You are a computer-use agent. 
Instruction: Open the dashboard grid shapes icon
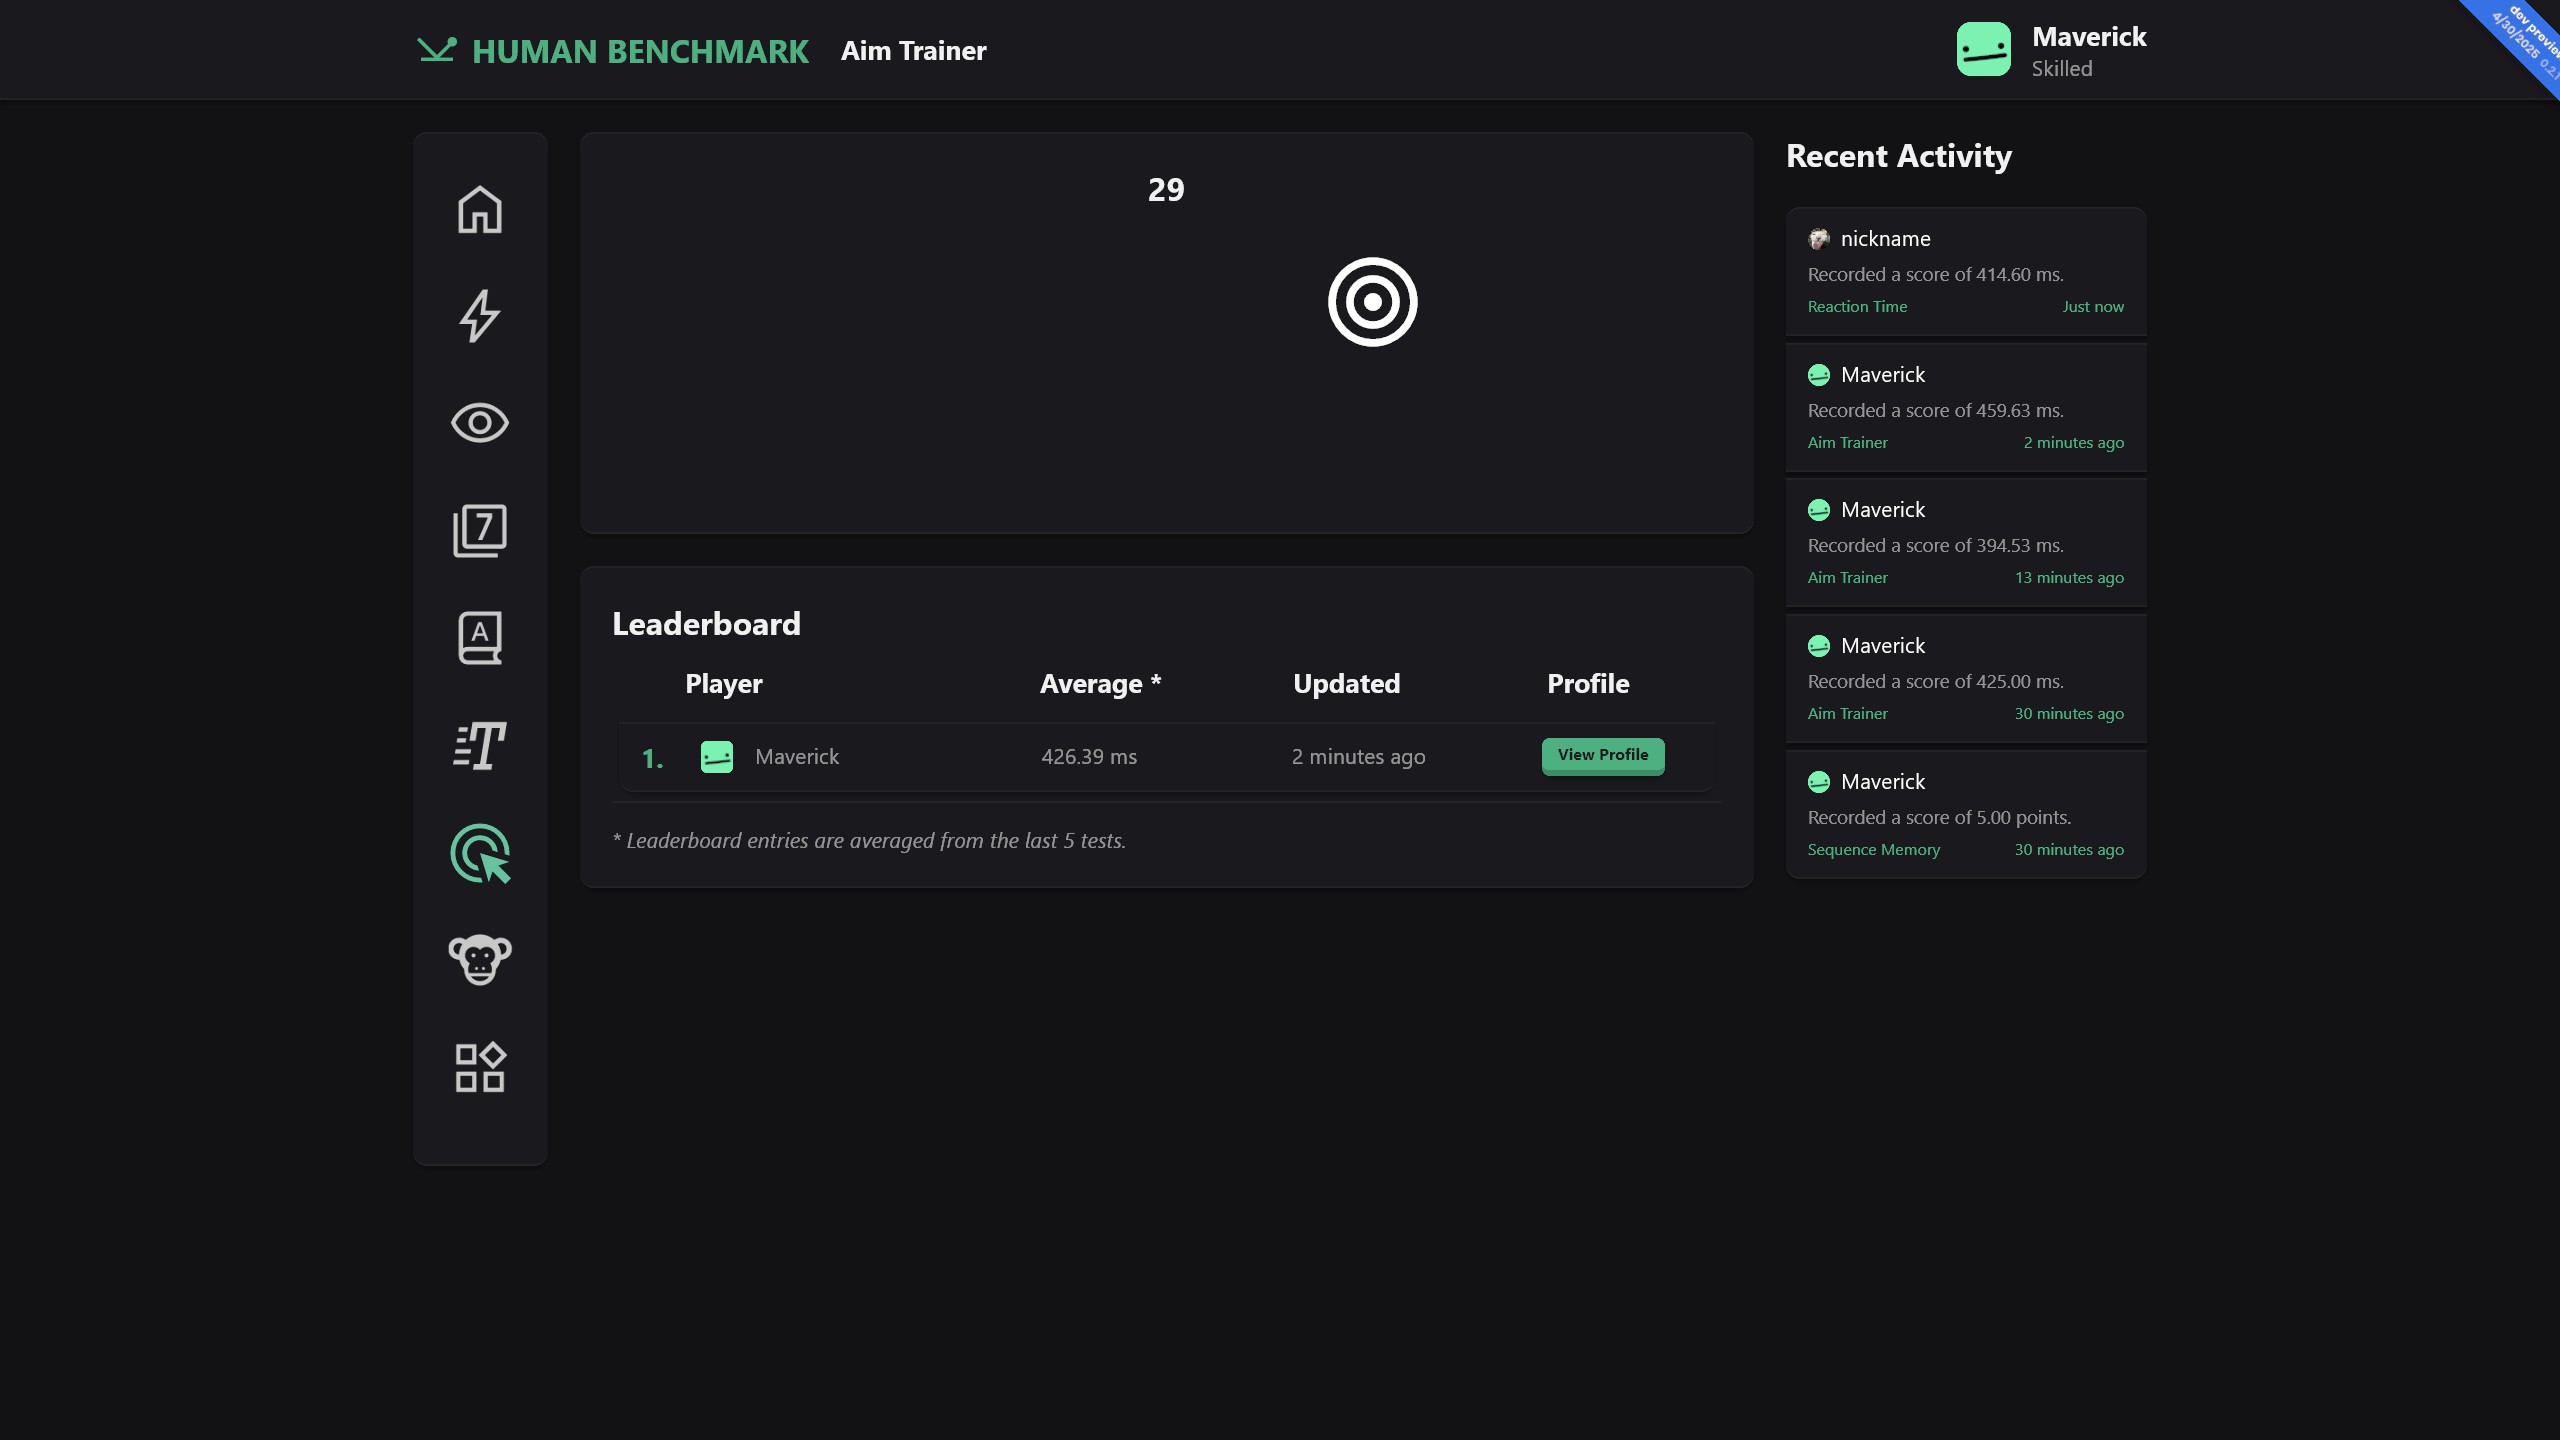click(x=480, y=1067)
